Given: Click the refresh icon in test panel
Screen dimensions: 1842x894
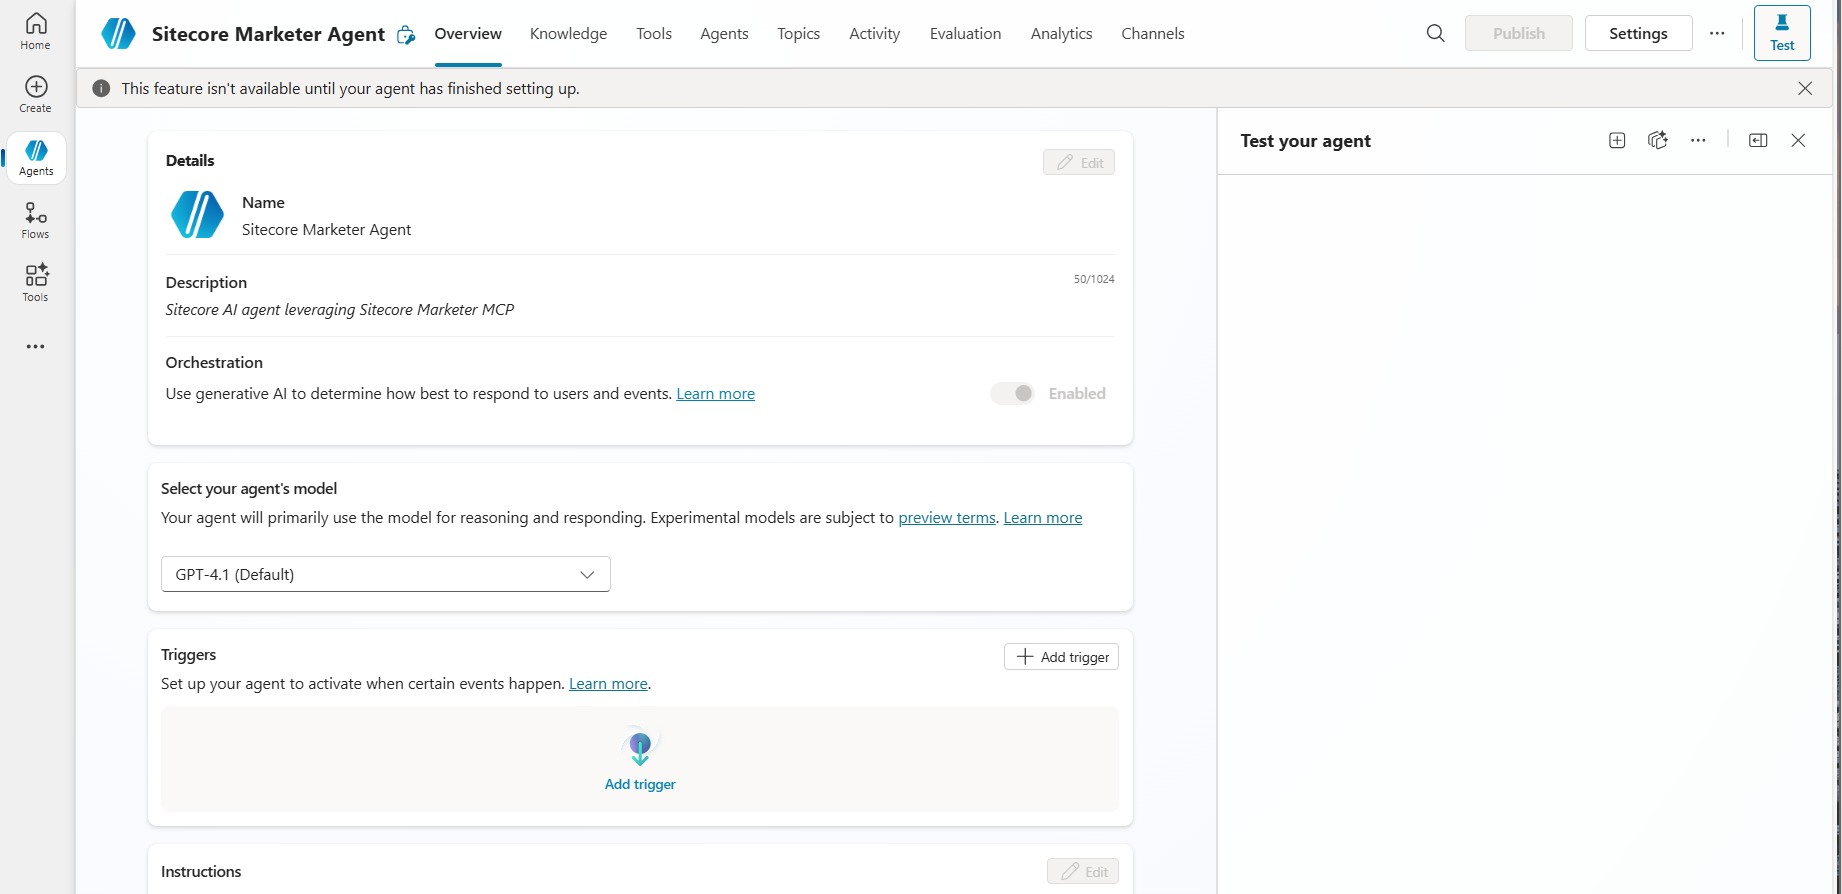Looking at the screenshot, I should [x=1657, y=140].
